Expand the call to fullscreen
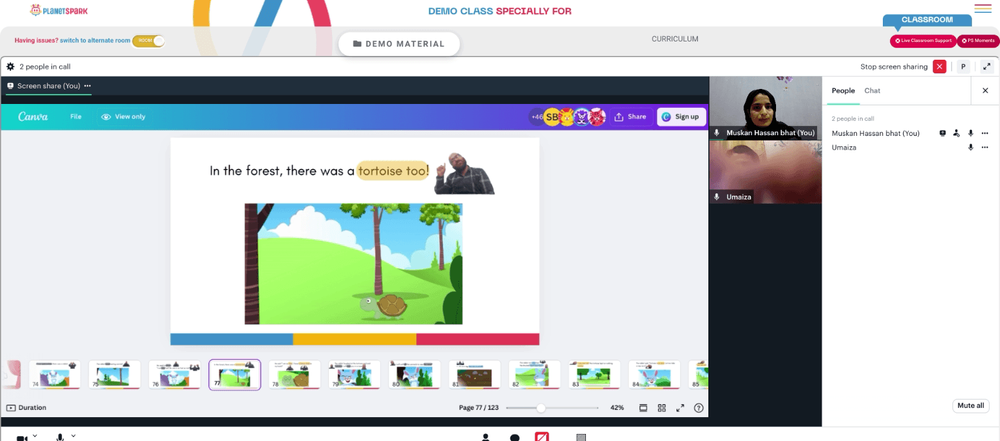Viewport: 1000px width, 441px height. click(x=987, y=66)
